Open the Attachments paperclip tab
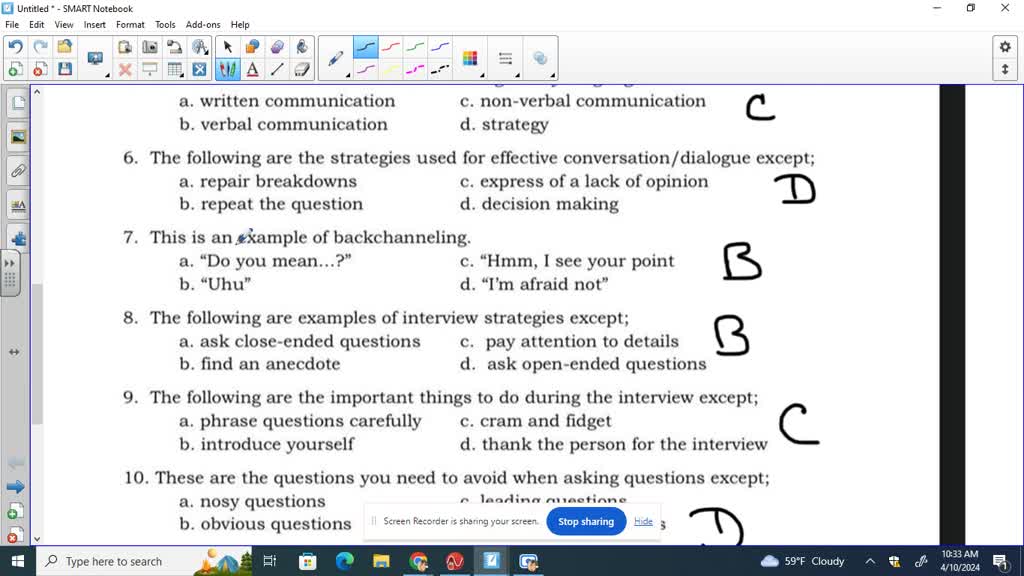Image resolution: width=1024 pixels, height=576 pixels. click(17, 172)
